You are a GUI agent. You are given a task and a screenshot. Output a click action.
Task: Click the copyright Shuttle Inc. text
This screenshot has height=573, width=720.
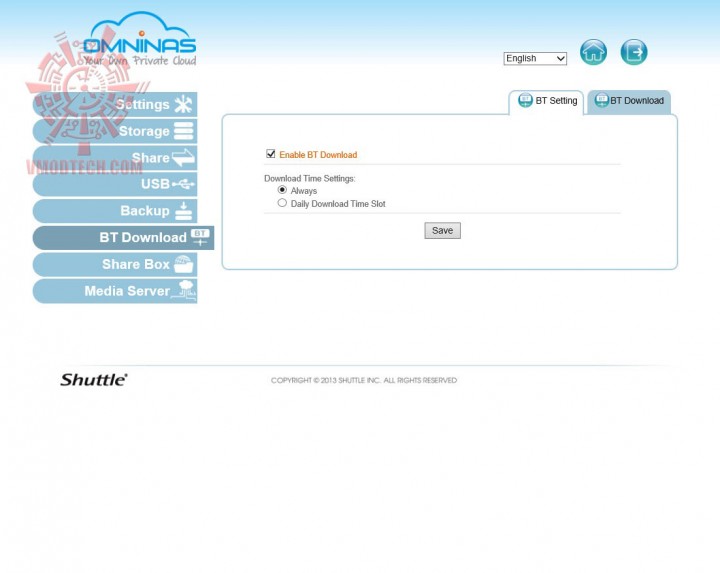[x=364, y=380]
